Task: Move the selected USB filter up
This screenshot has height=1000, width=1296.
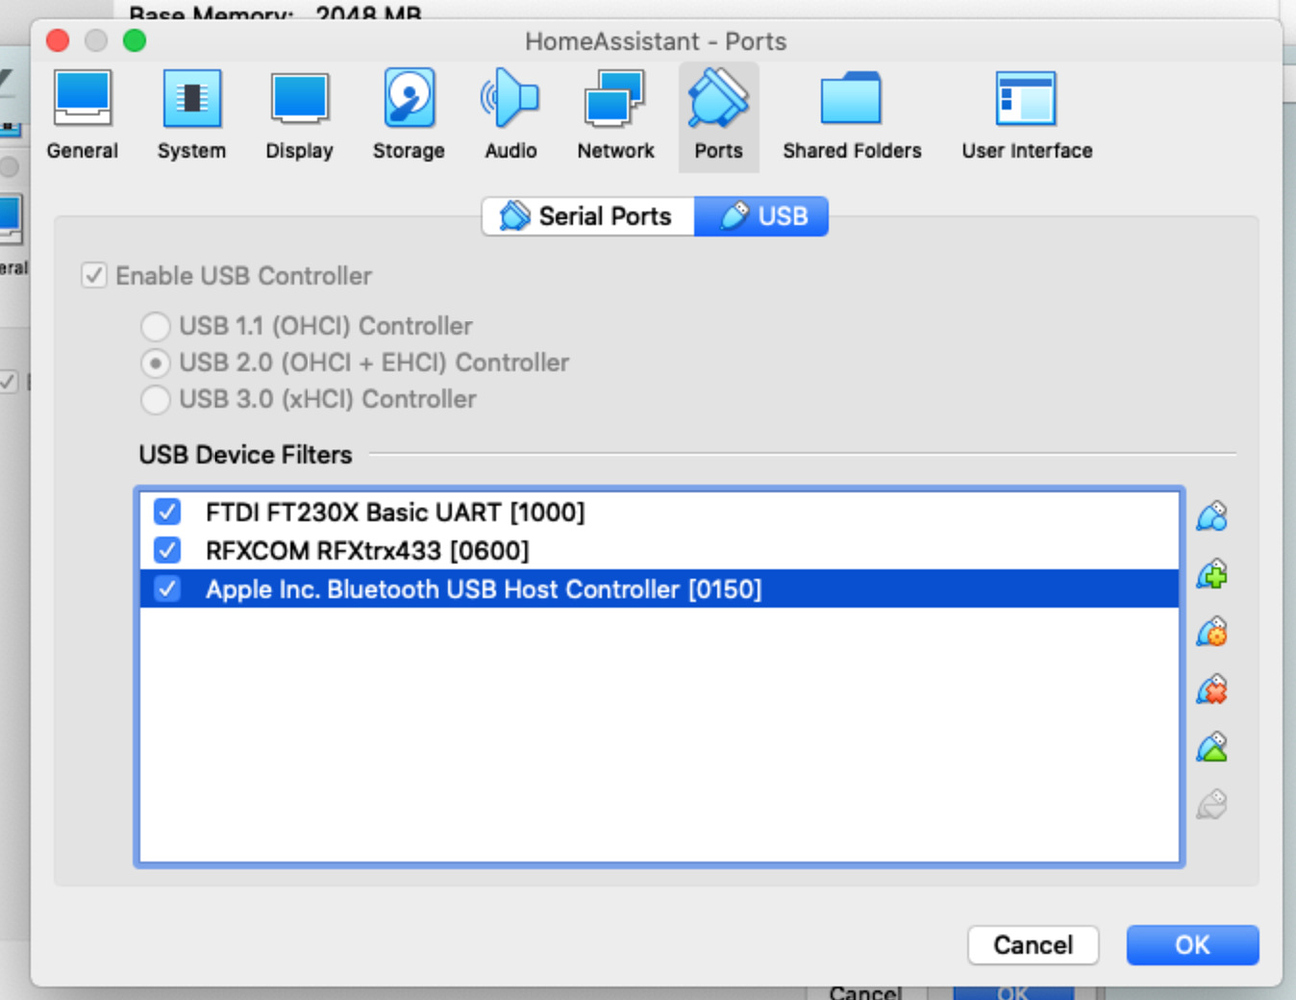Action: 1211,747
